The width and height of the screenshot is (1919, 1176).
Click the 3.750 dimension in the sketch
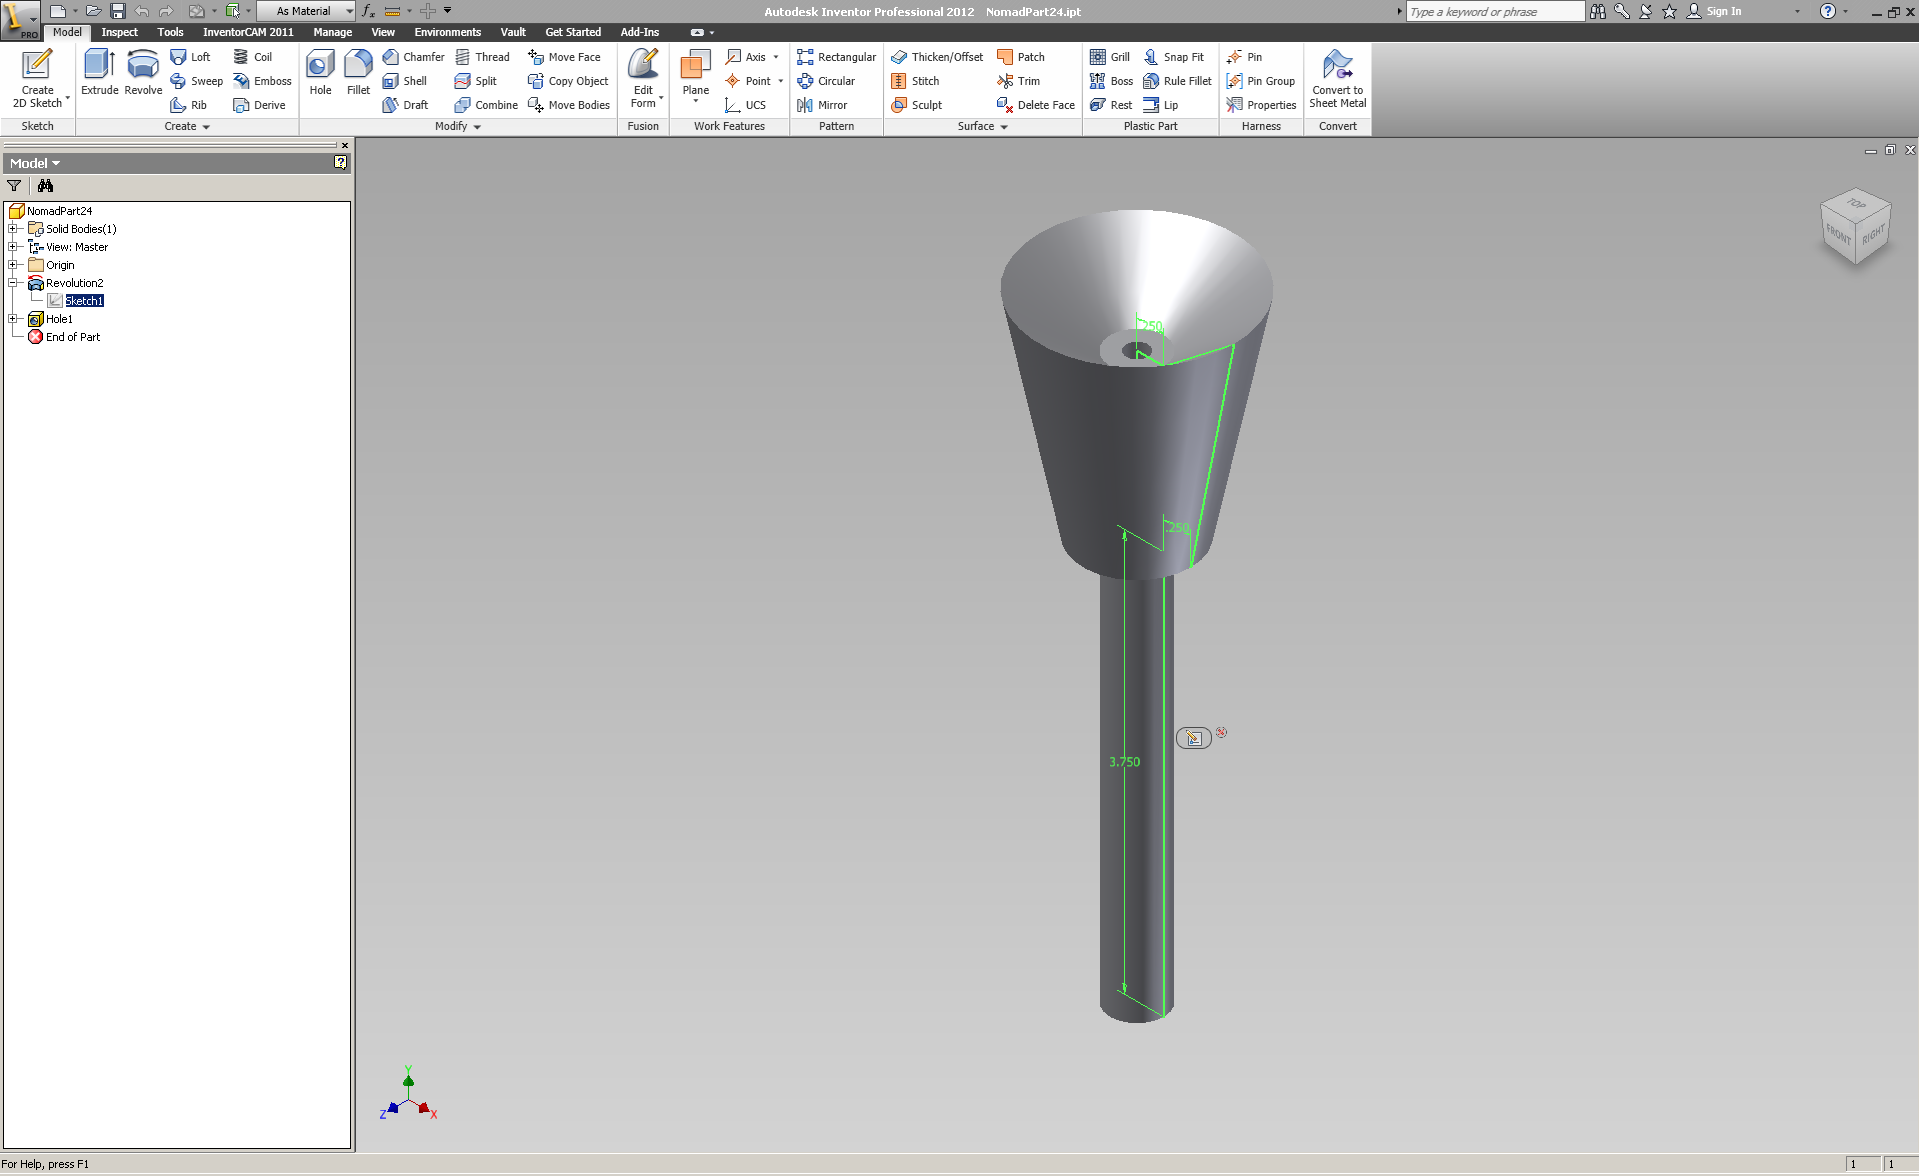point(1124,762)
